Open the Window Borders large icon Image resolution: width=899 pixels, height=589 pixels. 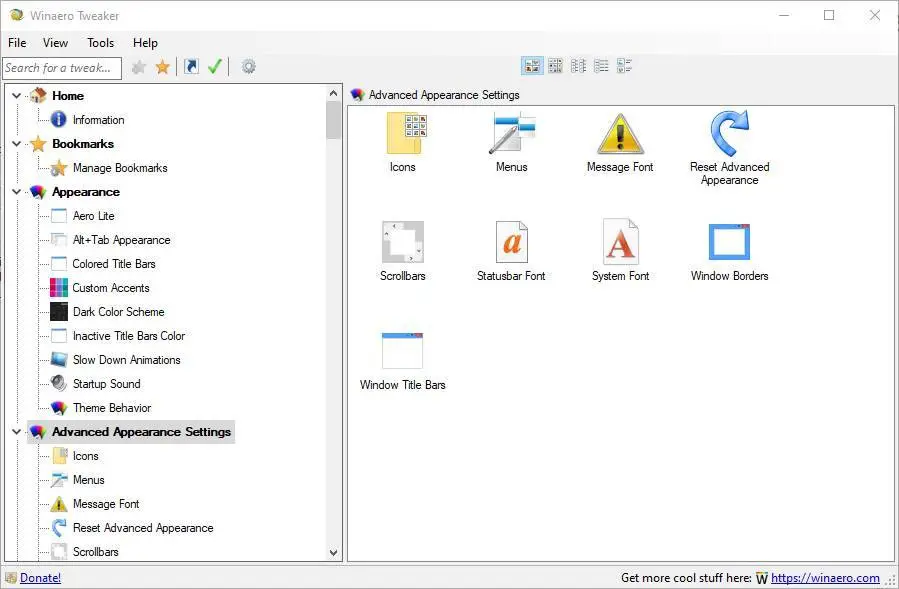729,251
